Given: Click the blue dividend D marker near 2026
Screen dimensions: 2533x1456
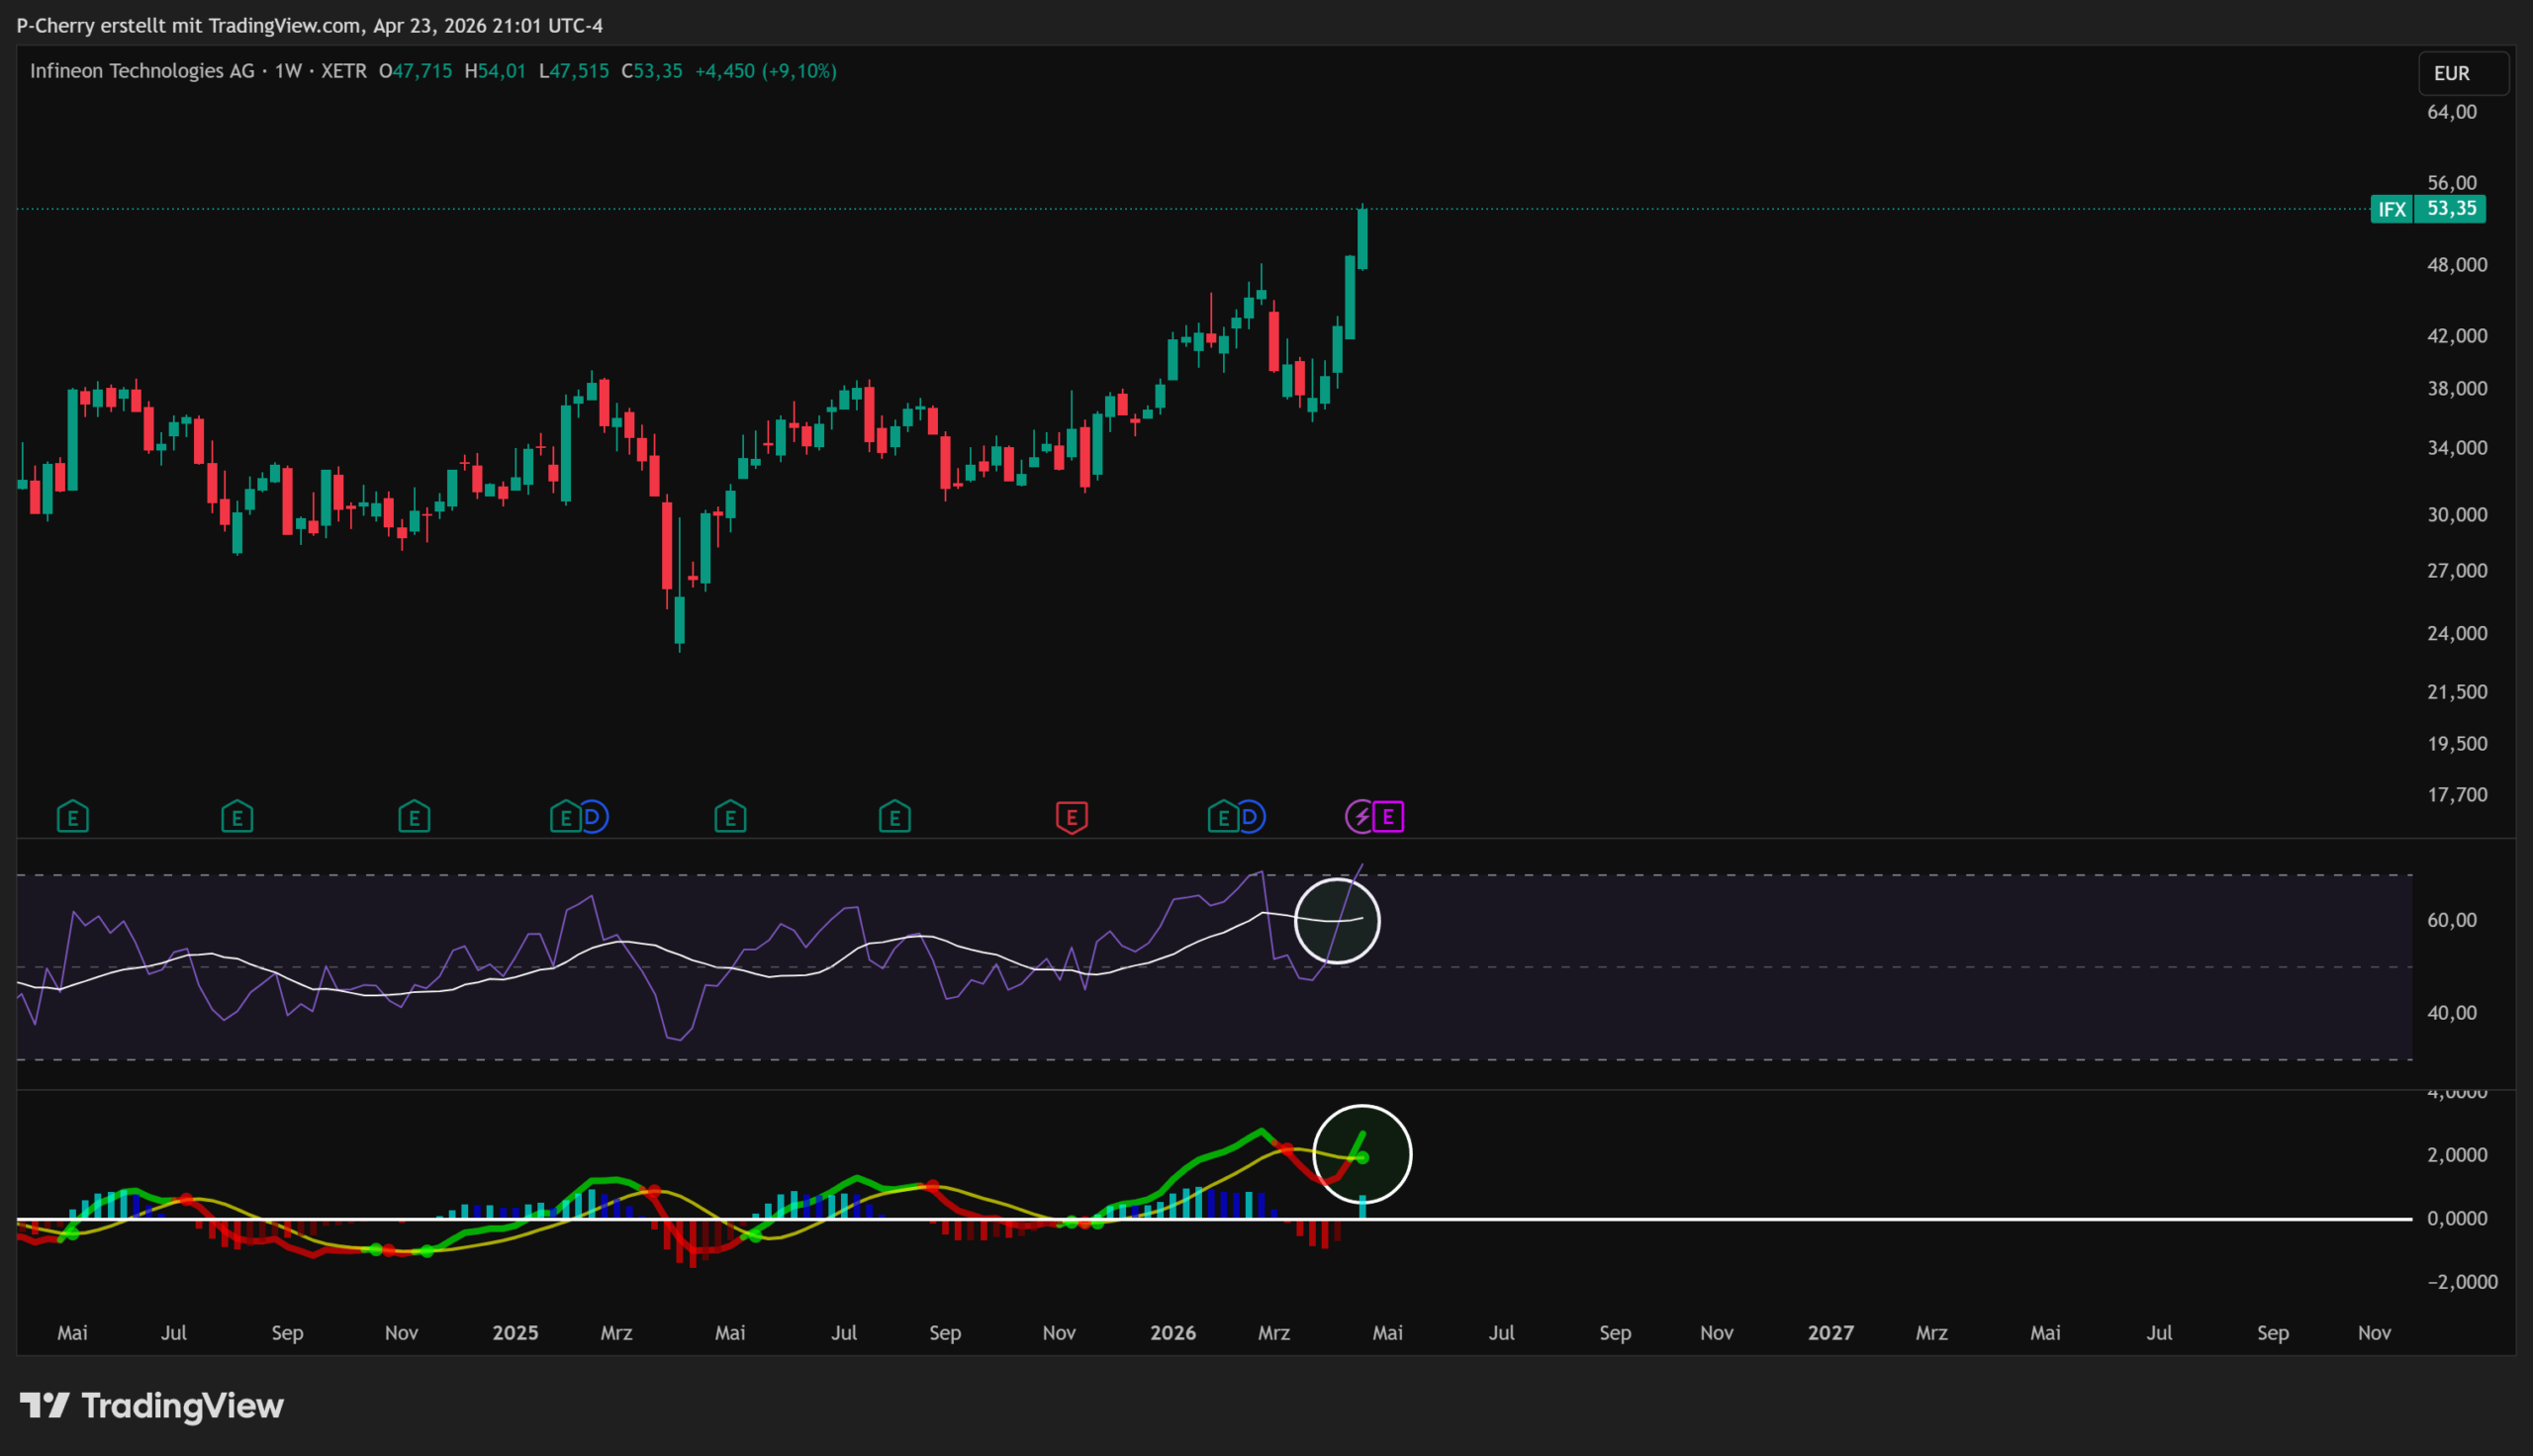Looking at the screenshot, I should pos(1250,817).
